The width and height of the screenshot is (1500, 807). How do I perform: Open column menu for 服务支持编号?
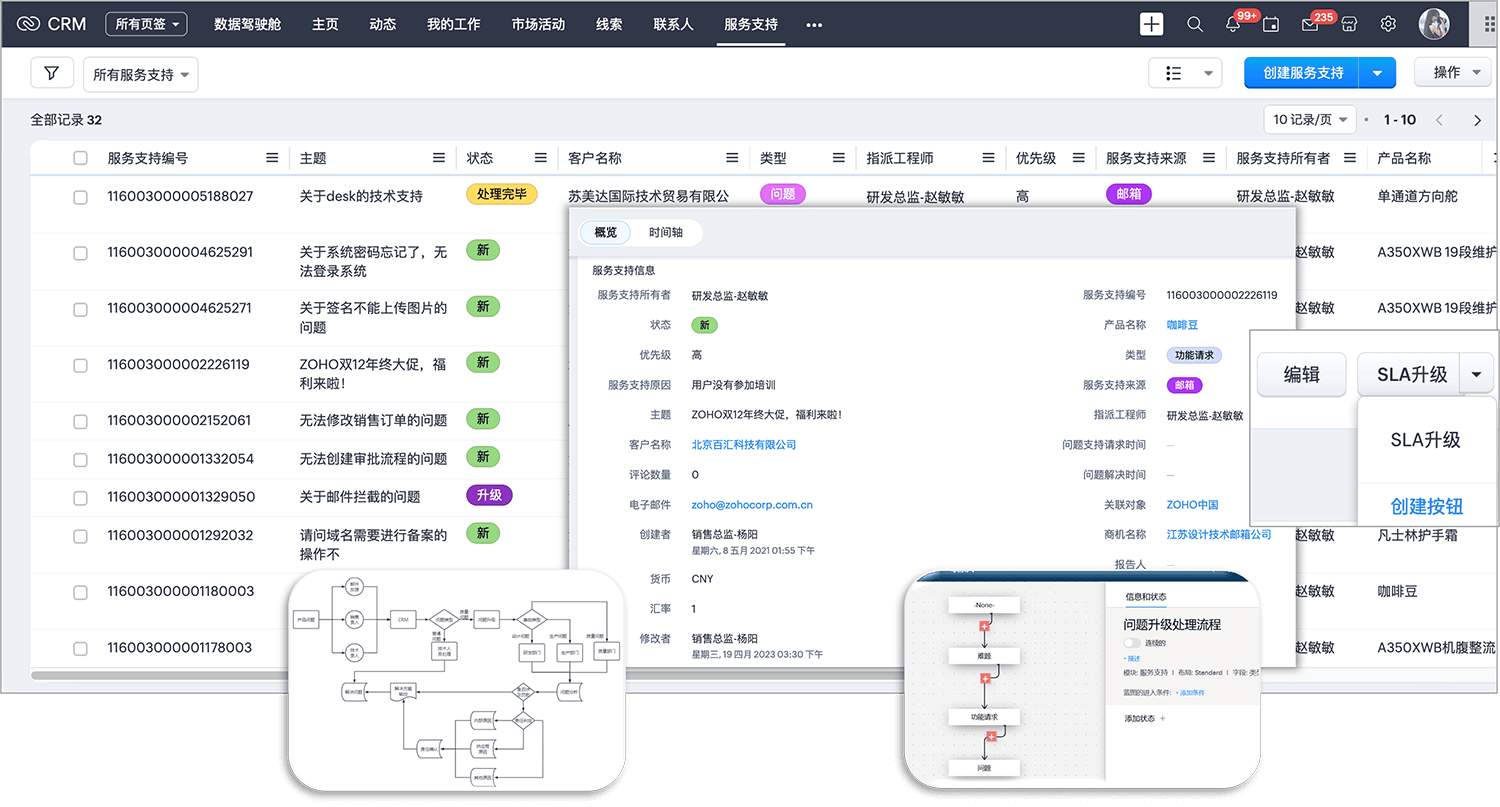(272, 158)
